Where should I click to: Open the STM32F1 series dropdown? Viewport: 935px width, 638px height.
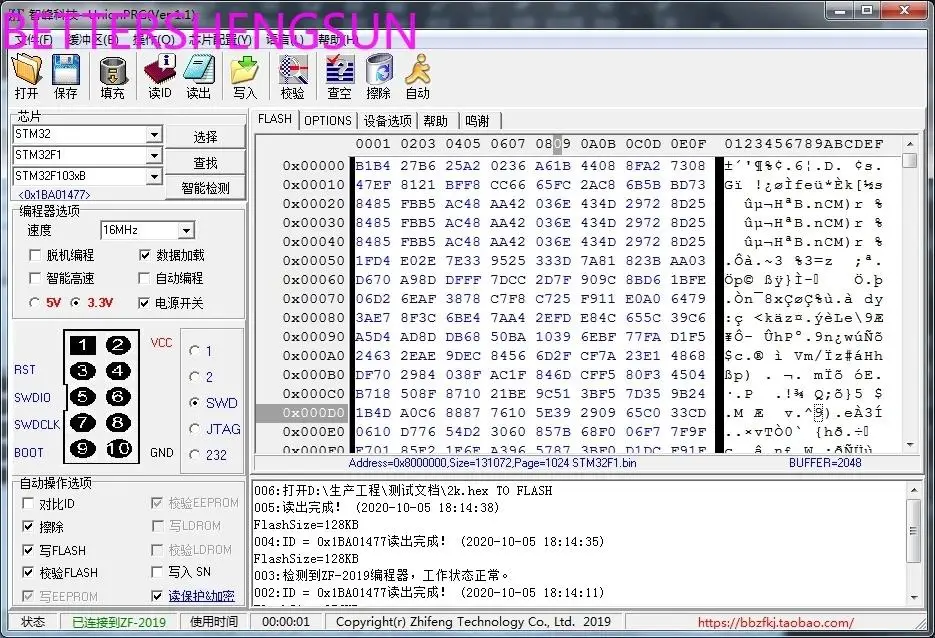(x=154, y=155)
